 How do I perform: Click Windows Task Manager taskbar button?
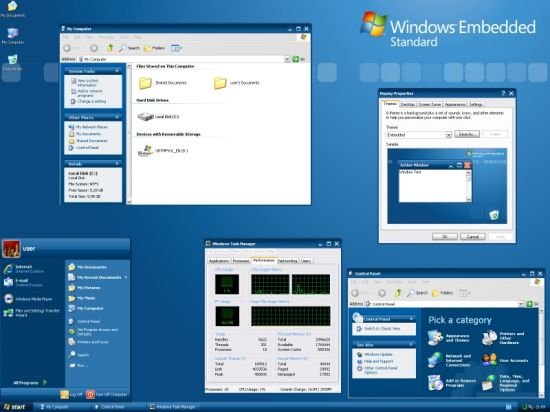pos(172,407)
